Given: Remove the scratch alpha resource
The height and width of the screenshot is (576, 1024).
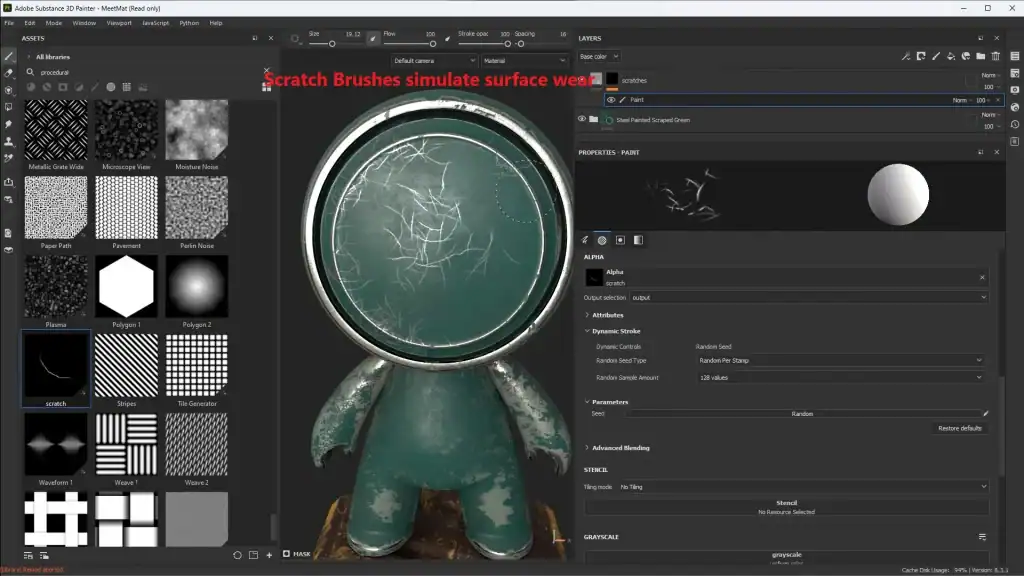Looking at the screenshot, I should (x=982, y=278).
